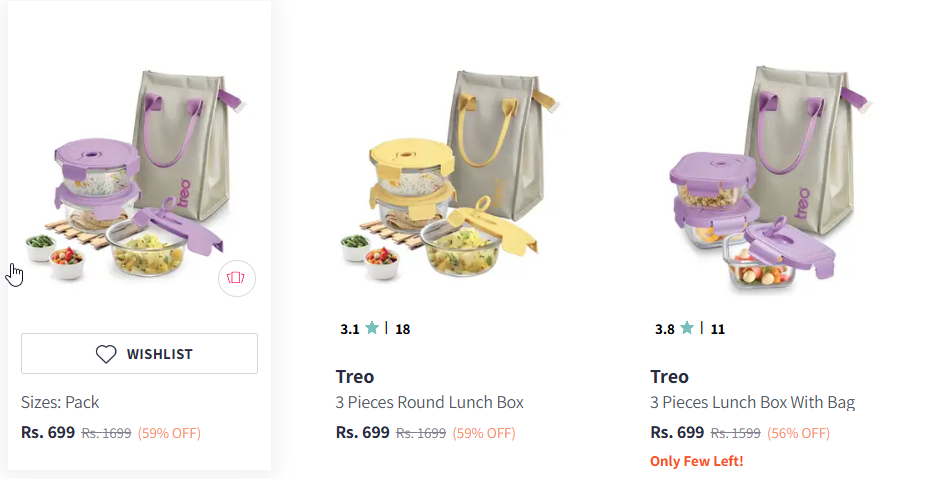Open the '3 Pieces Round Lunch Box' title
Viewport: 938px width, 479px height.
[430, 403]
